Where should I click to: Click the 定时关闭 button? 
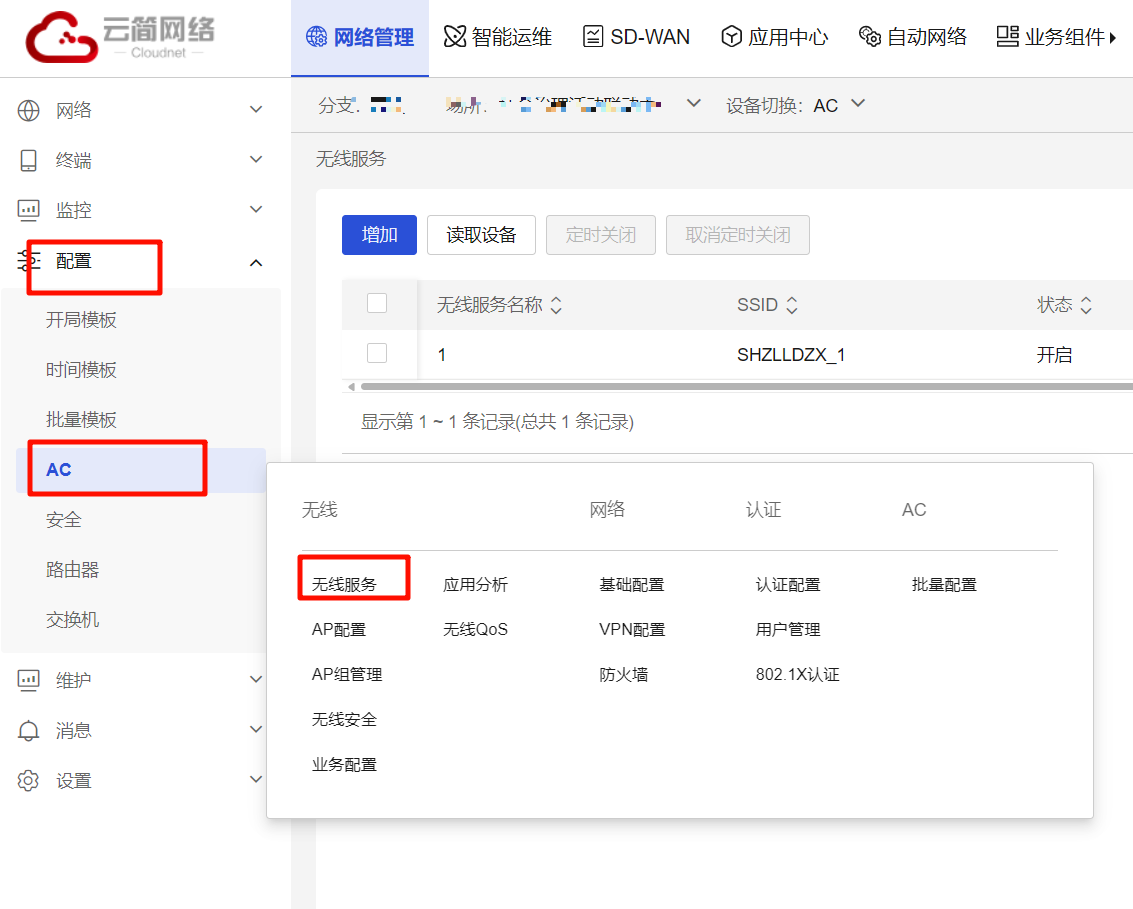coord(600,235)
